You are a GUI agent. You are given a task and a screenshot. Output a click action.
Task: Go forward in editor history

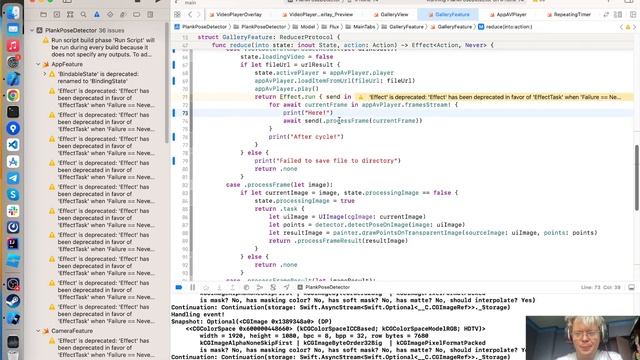[199, 14]
